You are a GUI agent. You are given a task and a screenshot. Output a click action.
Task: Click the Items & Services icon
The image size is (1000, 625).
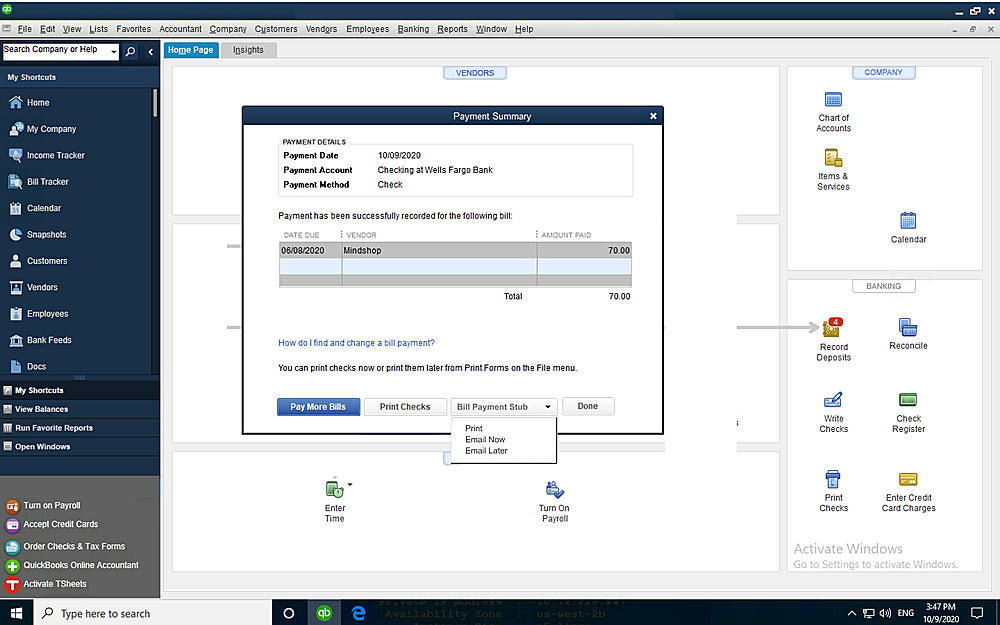click(x=833, y=159)
